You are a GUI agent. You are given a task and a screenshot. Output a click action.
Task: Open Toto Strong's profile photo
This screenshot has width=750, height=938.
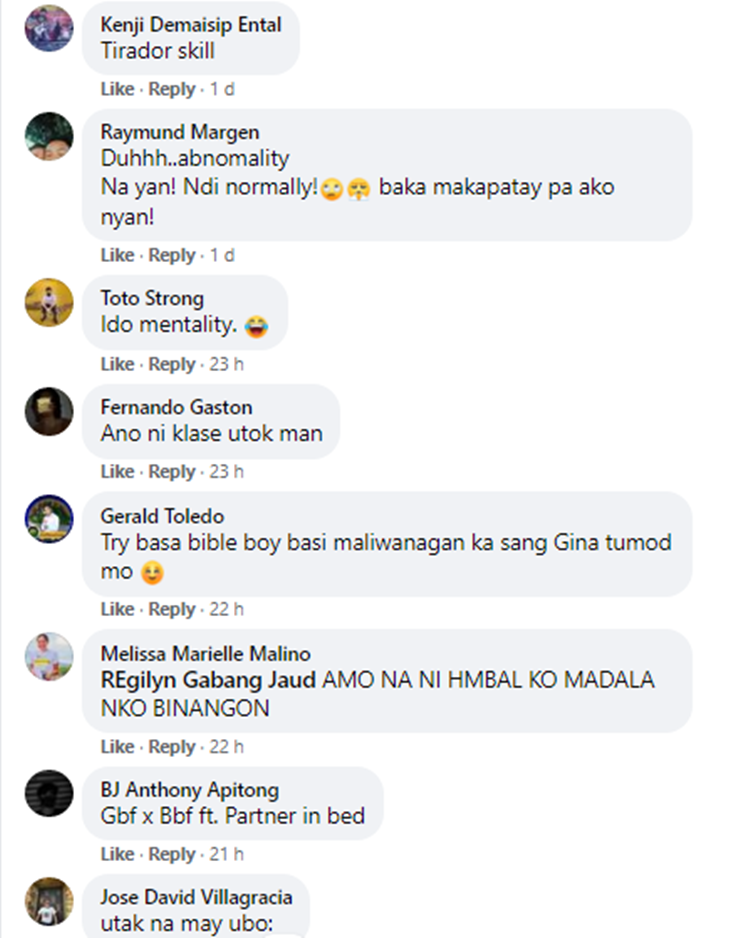tap(49, 302)
